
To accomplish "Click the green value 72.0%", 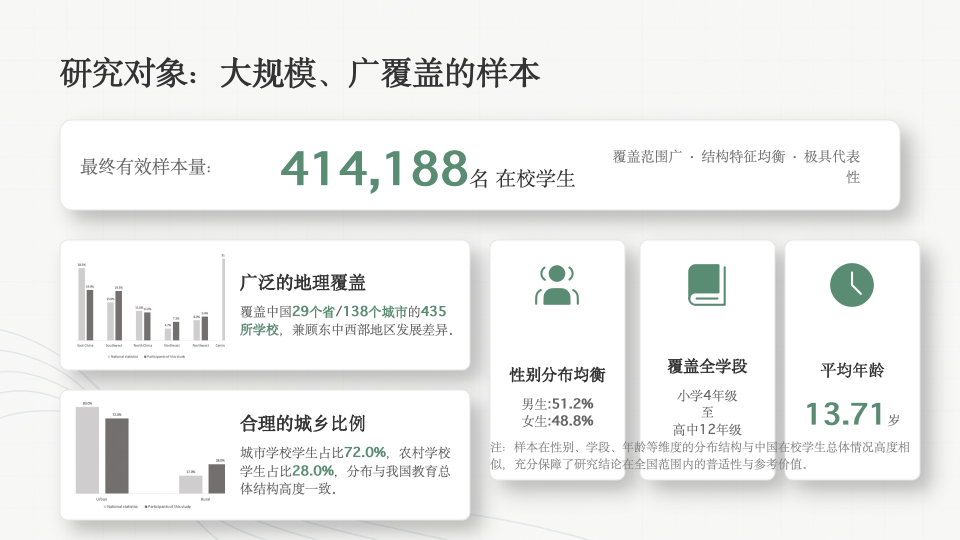I will point(365,452).
